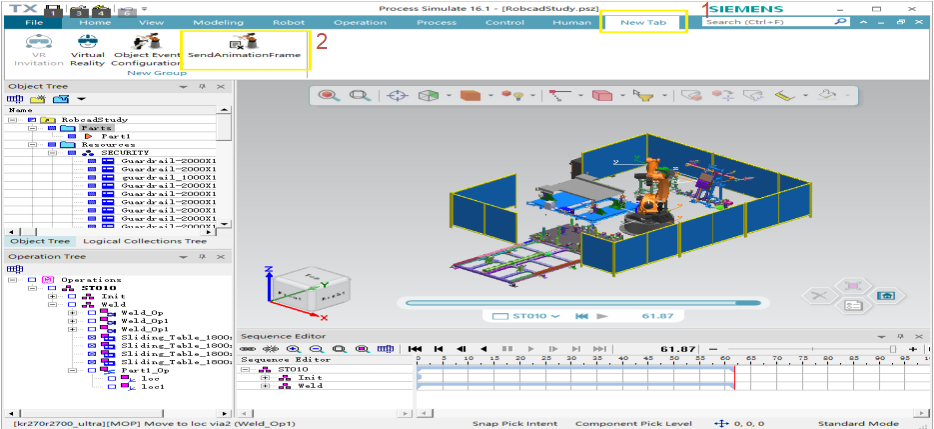Click the navigation cube in viewport

click(303, 290)
